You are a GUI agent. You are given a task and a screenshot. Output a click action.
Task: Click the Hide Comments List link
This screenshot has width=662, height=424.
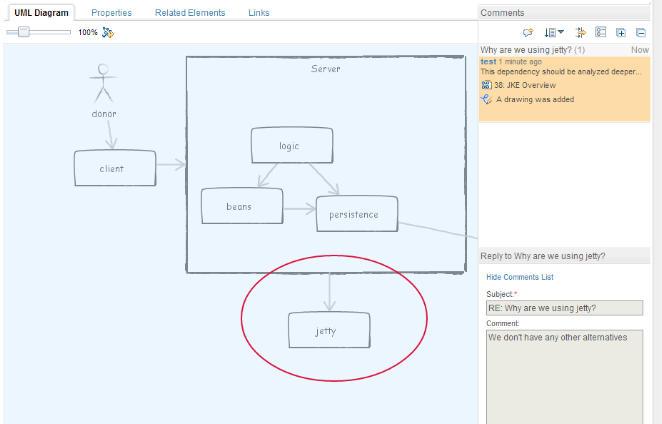click(x=519, y=277)
